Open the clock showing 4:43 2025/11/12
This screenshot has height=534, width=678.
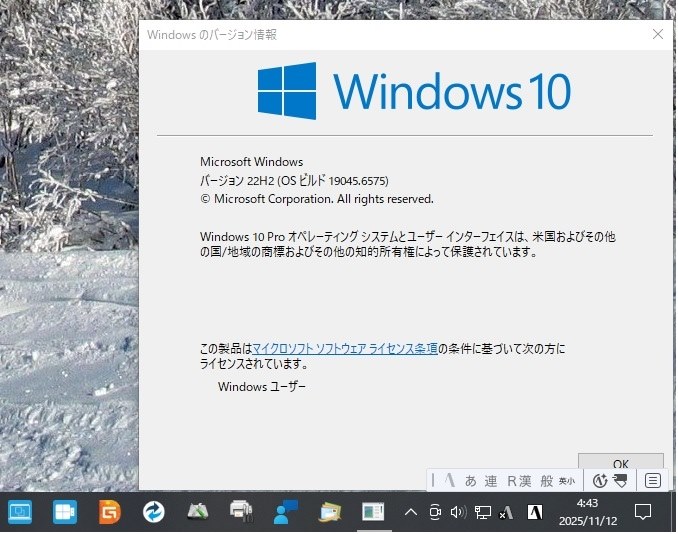coord(588,512)
